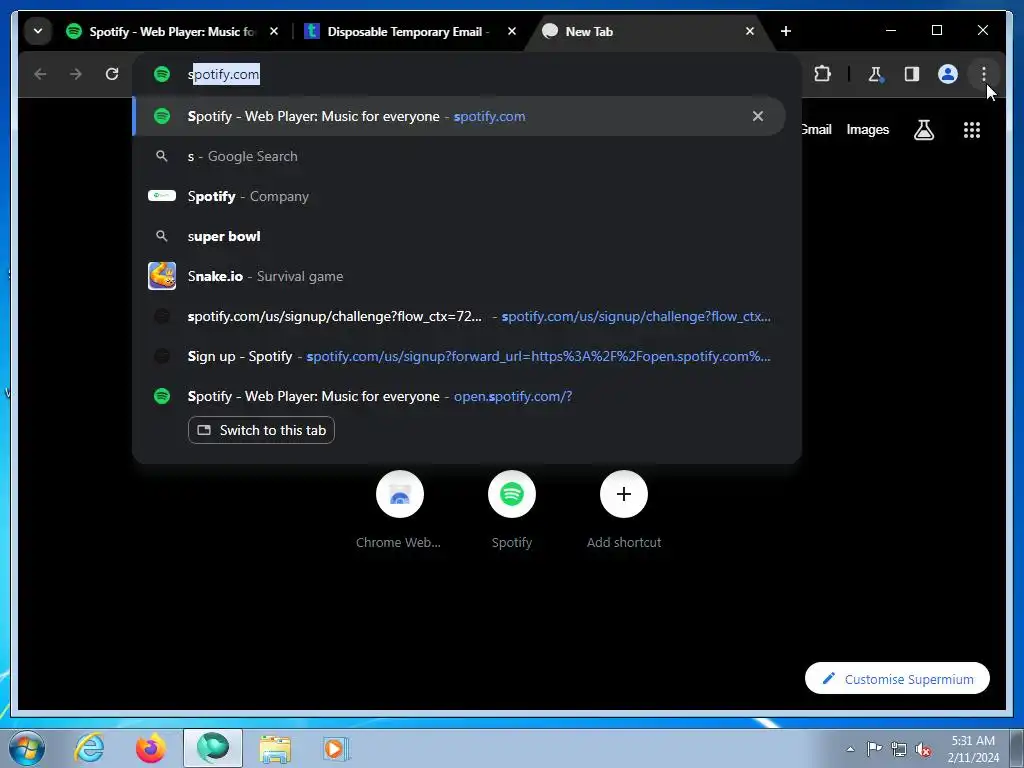
Task: Open the tab search dropdown arrow
Action: [38, 31]
